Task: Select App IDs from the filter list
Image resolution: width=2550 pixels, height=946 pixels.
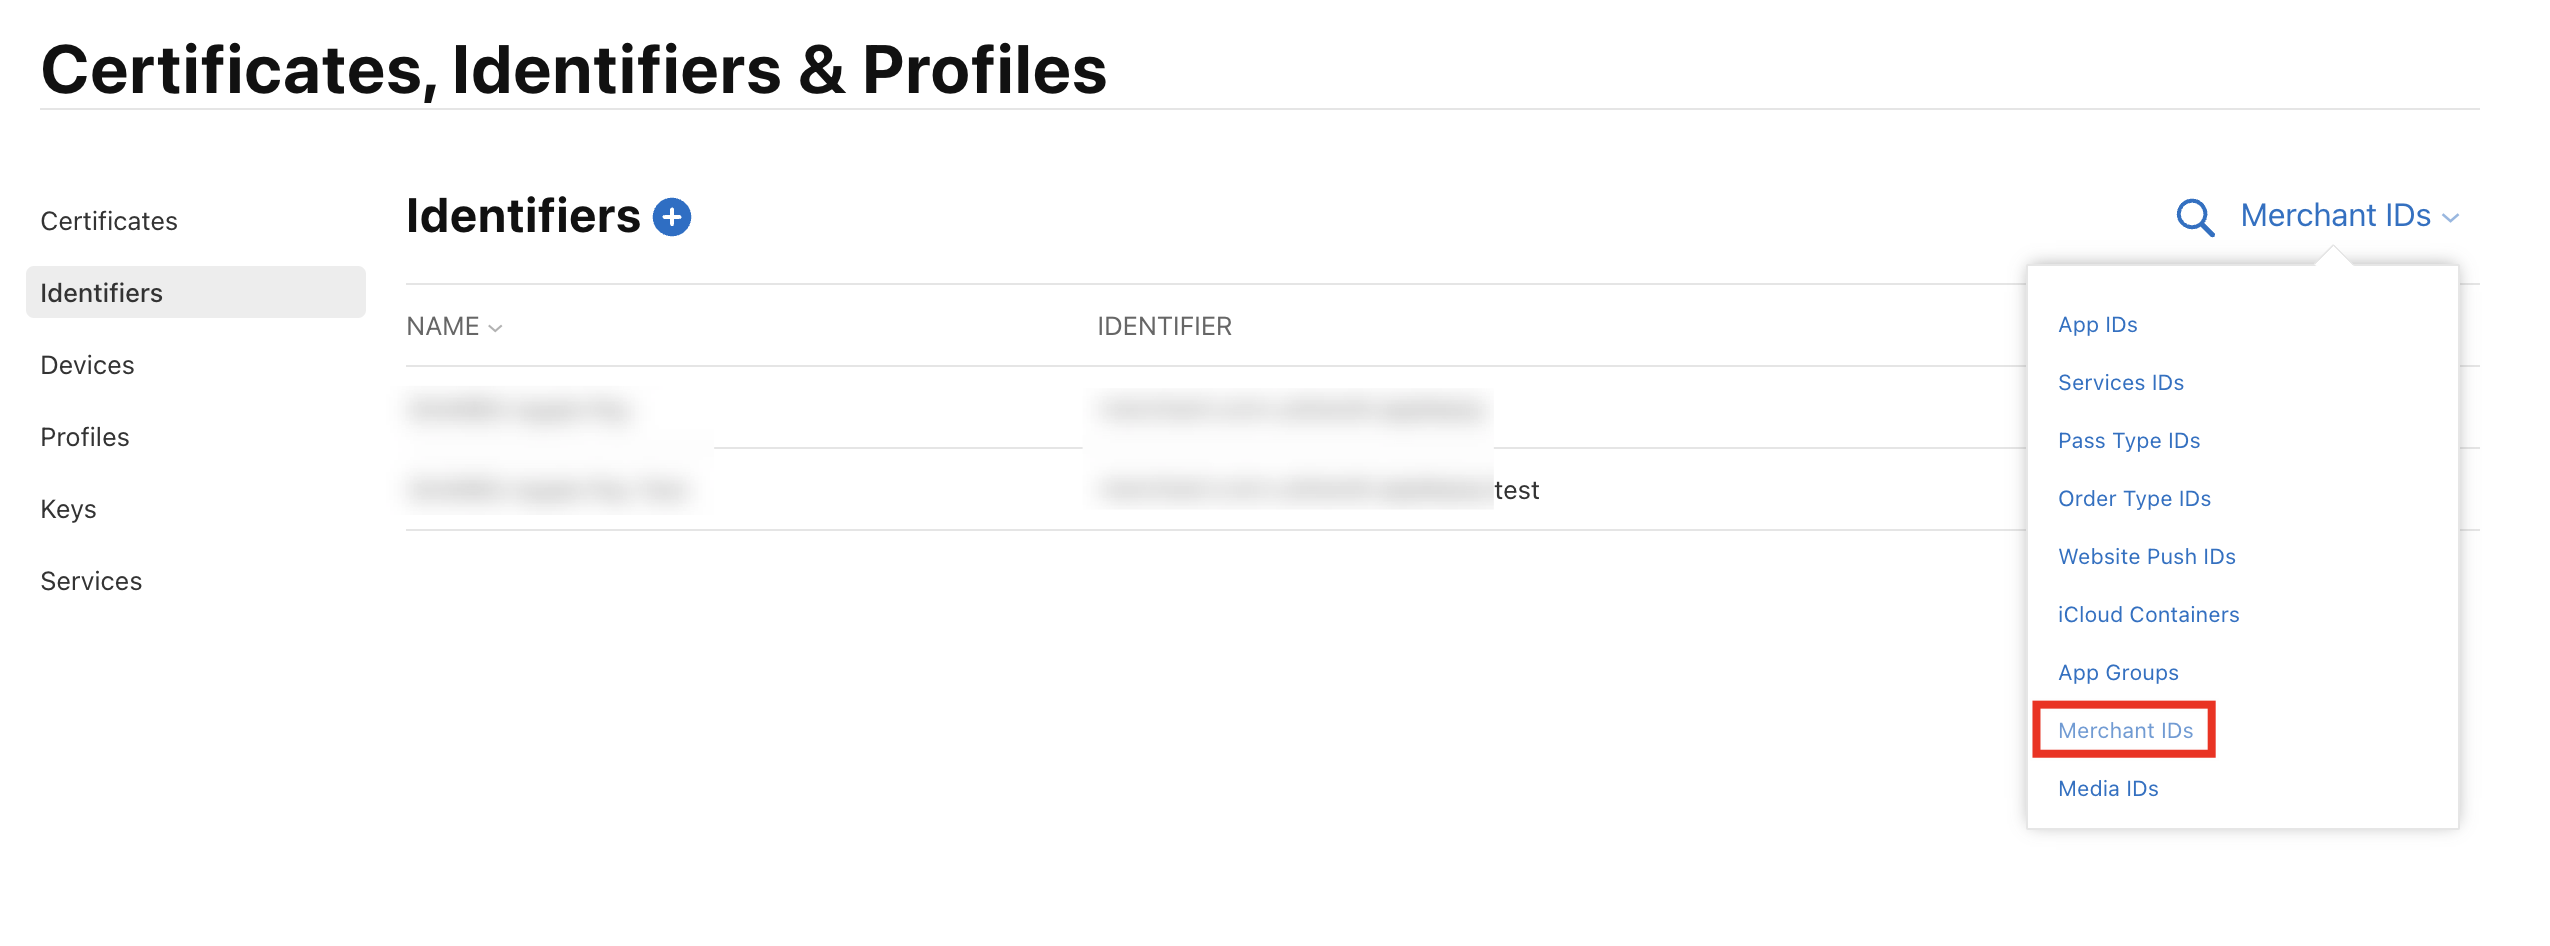Action: click(x=2097, y=325)
